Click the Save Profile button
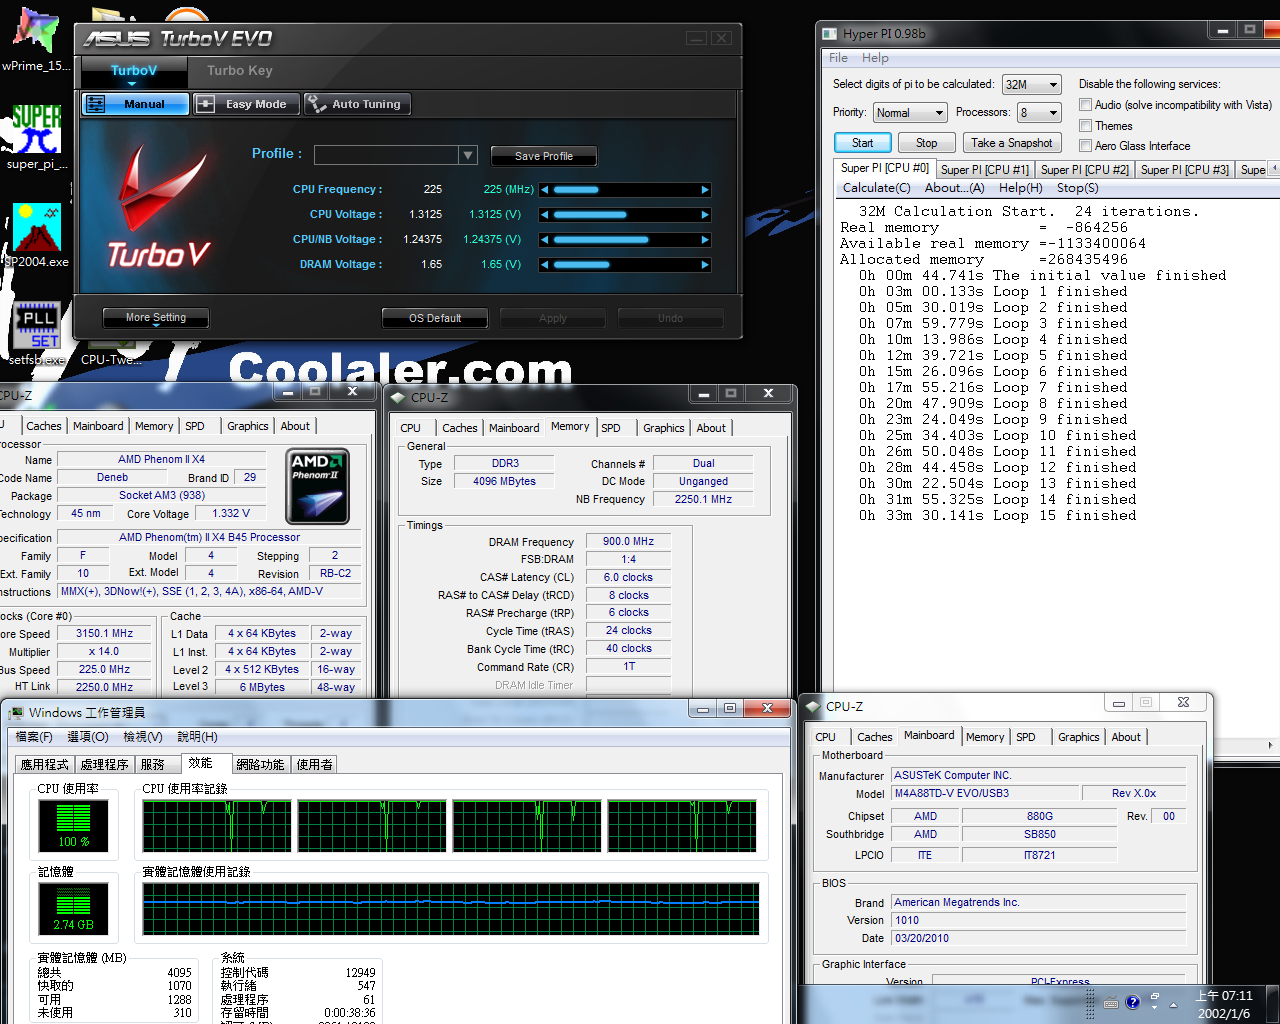The image size is (1280, 1024). click(x=544, y=156)
